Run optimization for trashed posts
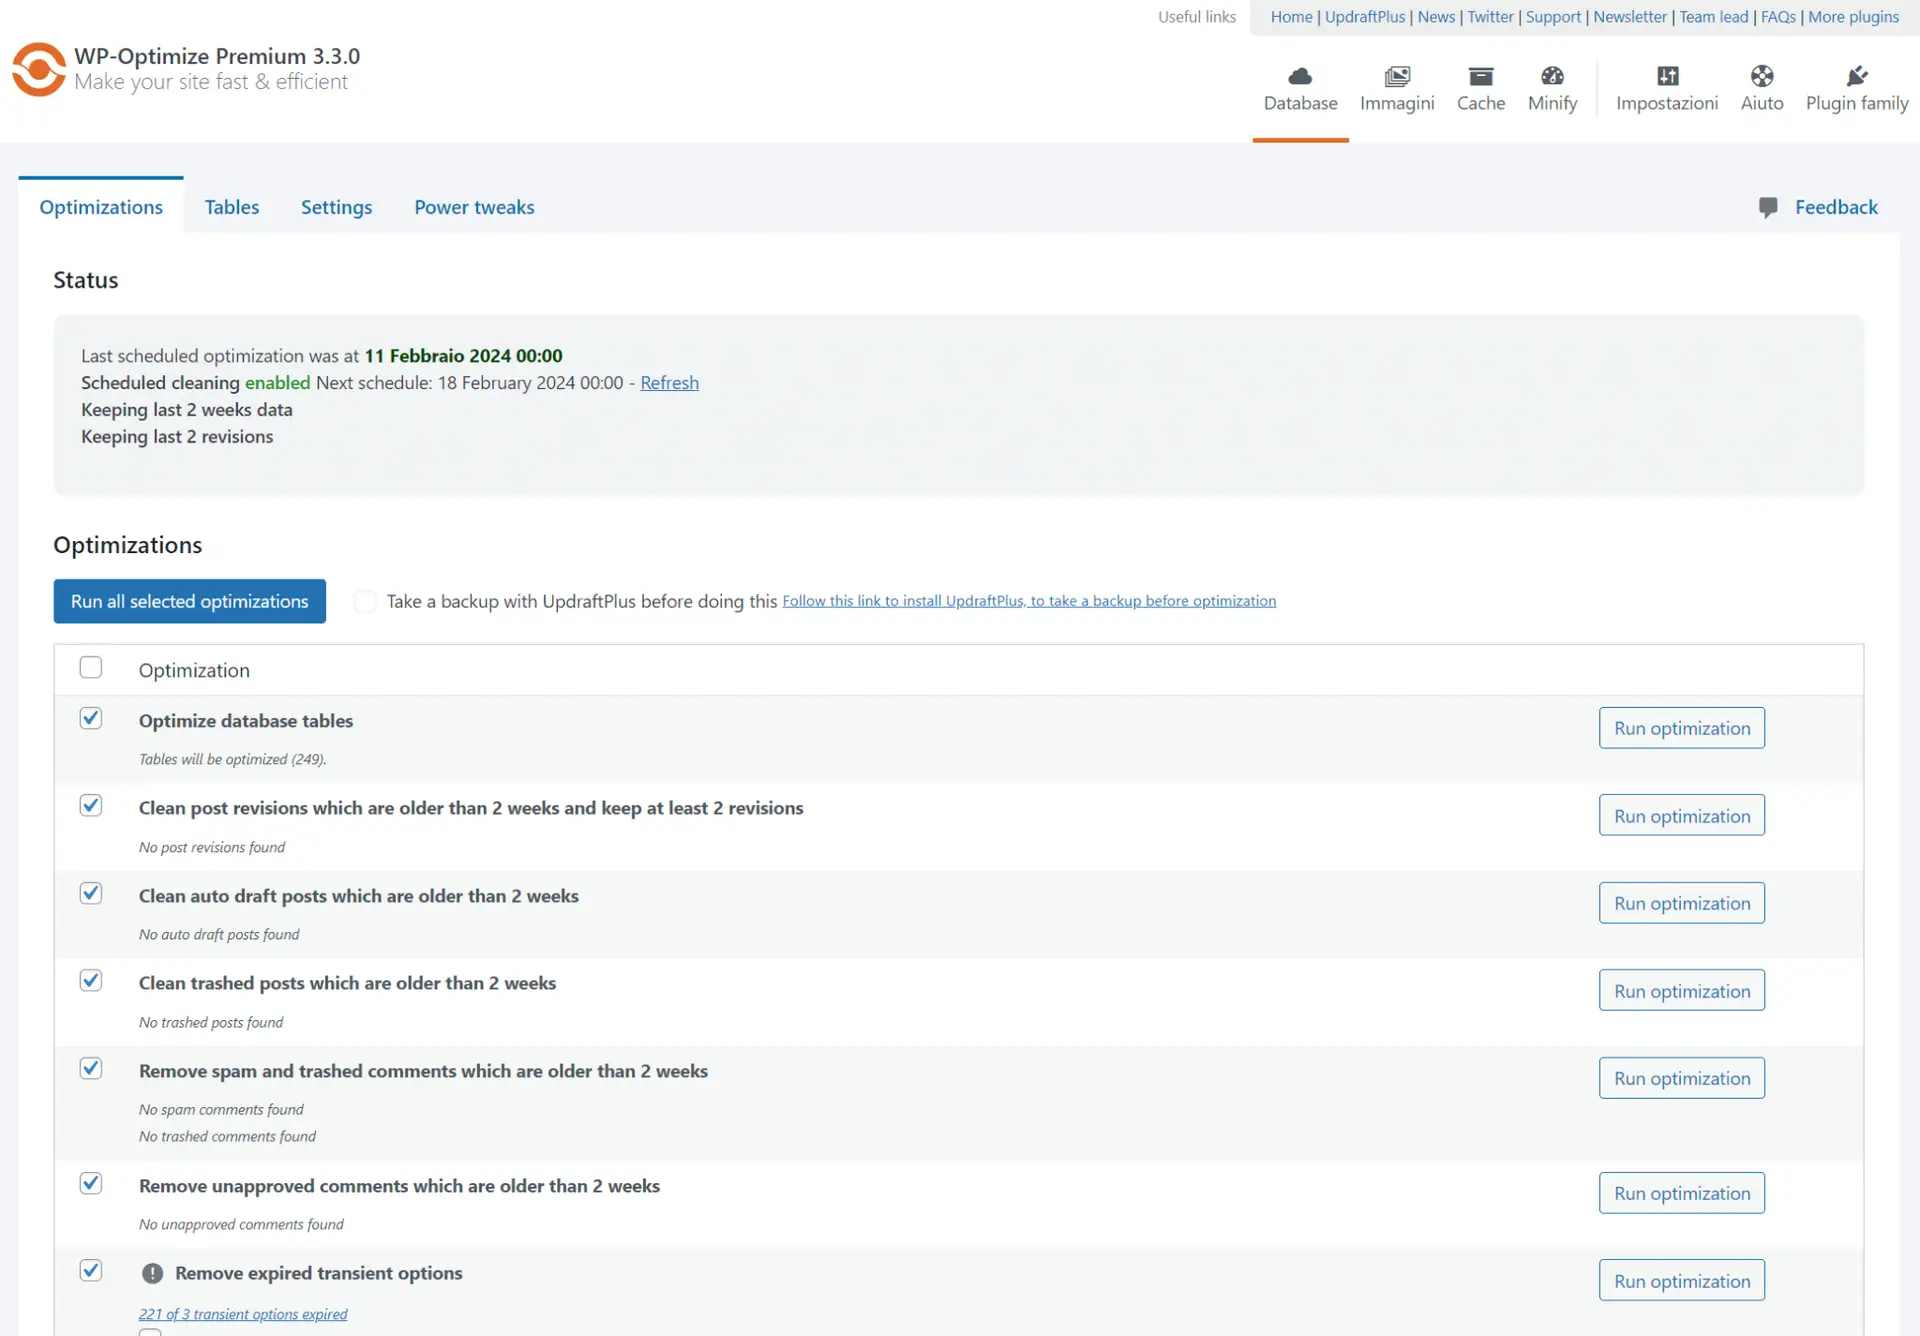 [x=1682, y=990]
